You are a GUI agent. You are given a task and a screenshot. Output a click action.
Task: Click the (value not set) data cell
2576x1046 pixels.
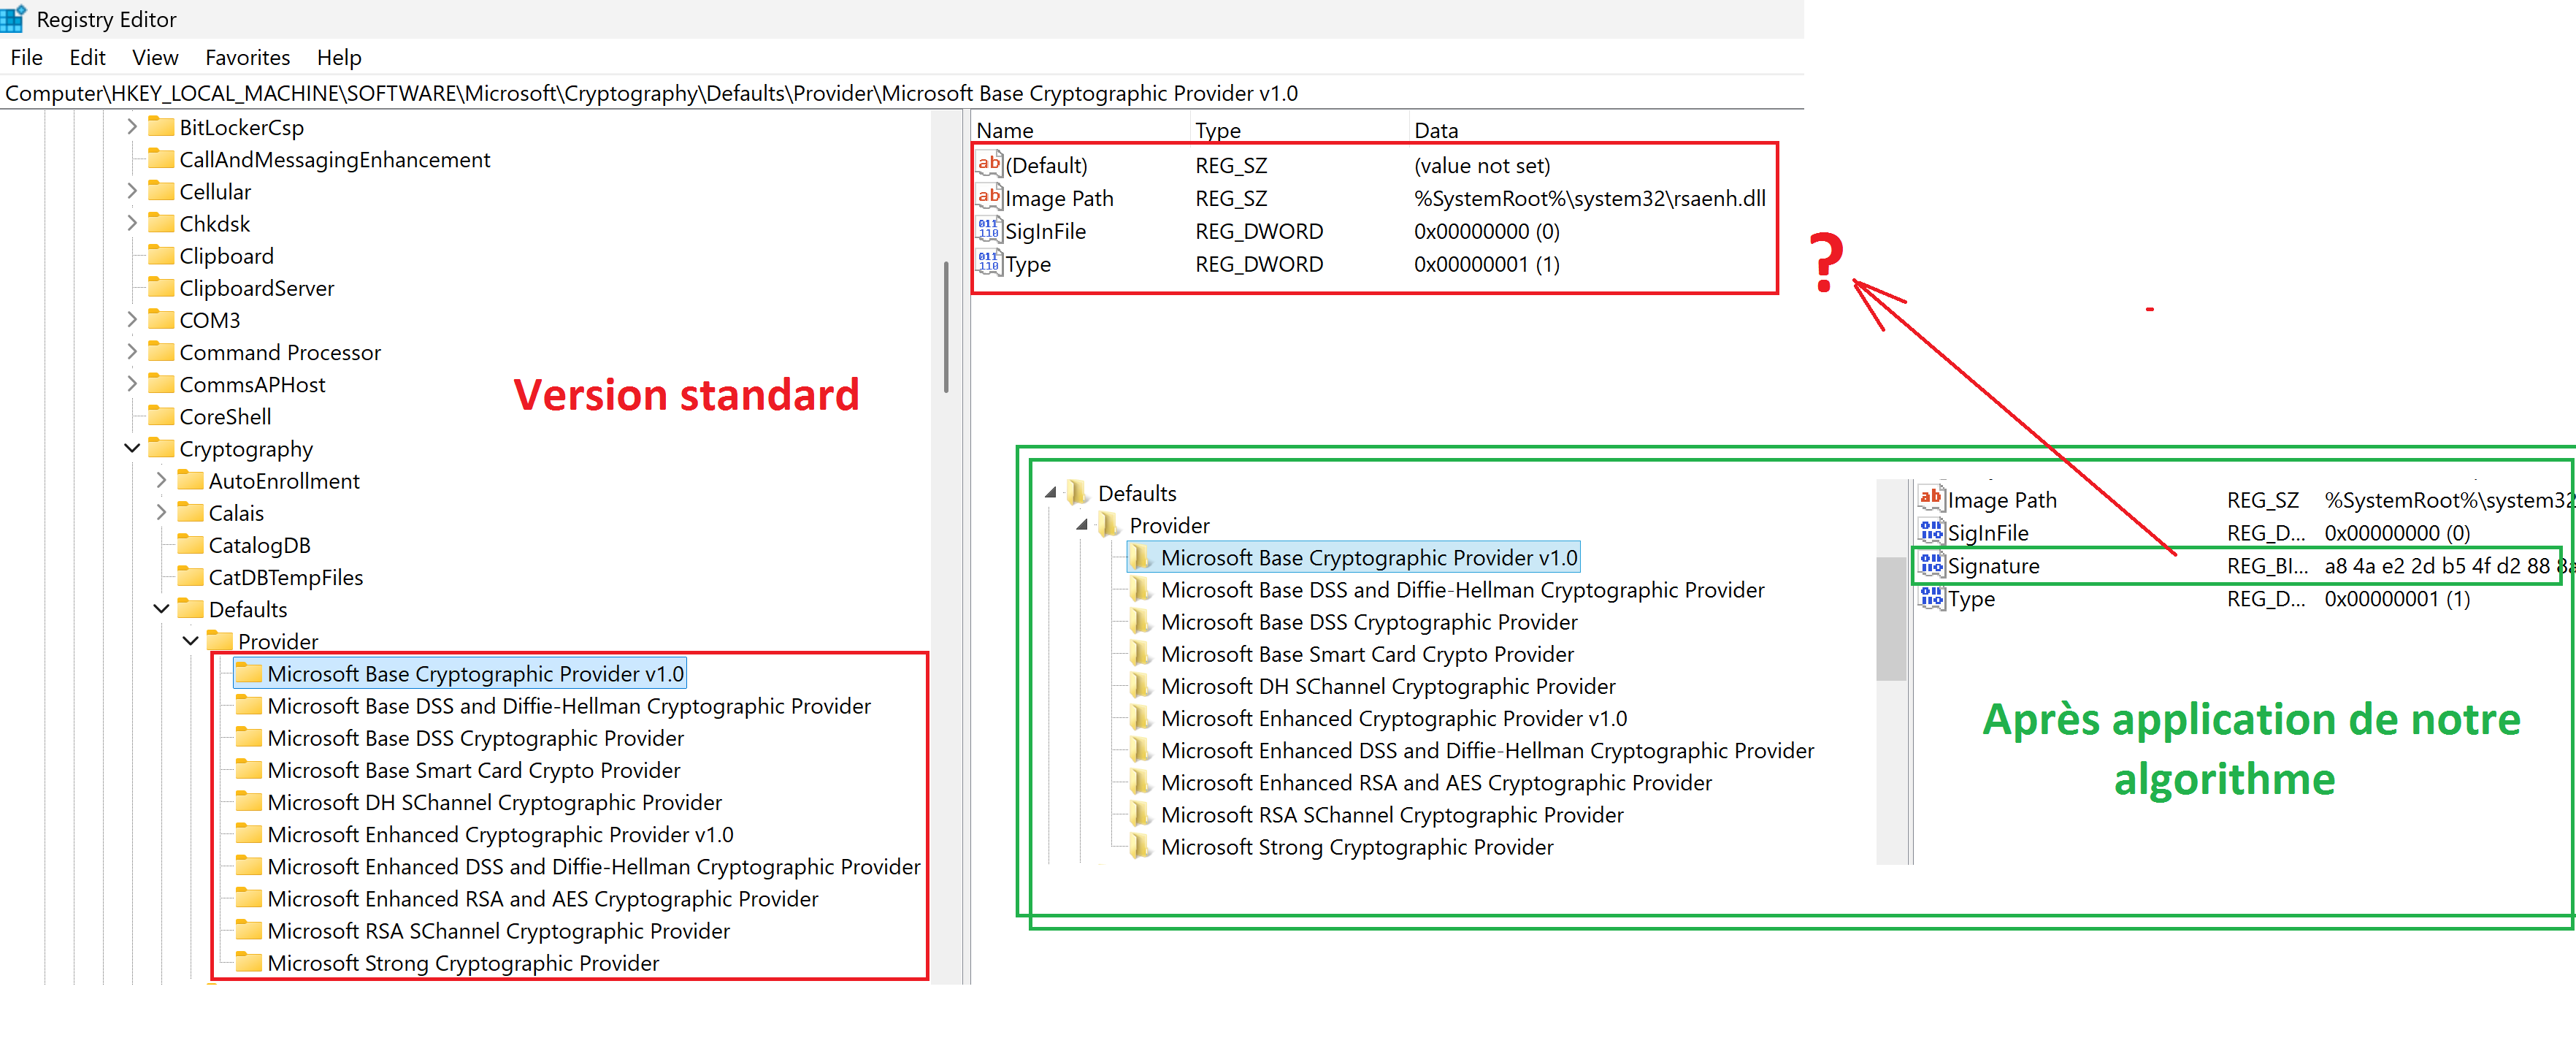1482,165
